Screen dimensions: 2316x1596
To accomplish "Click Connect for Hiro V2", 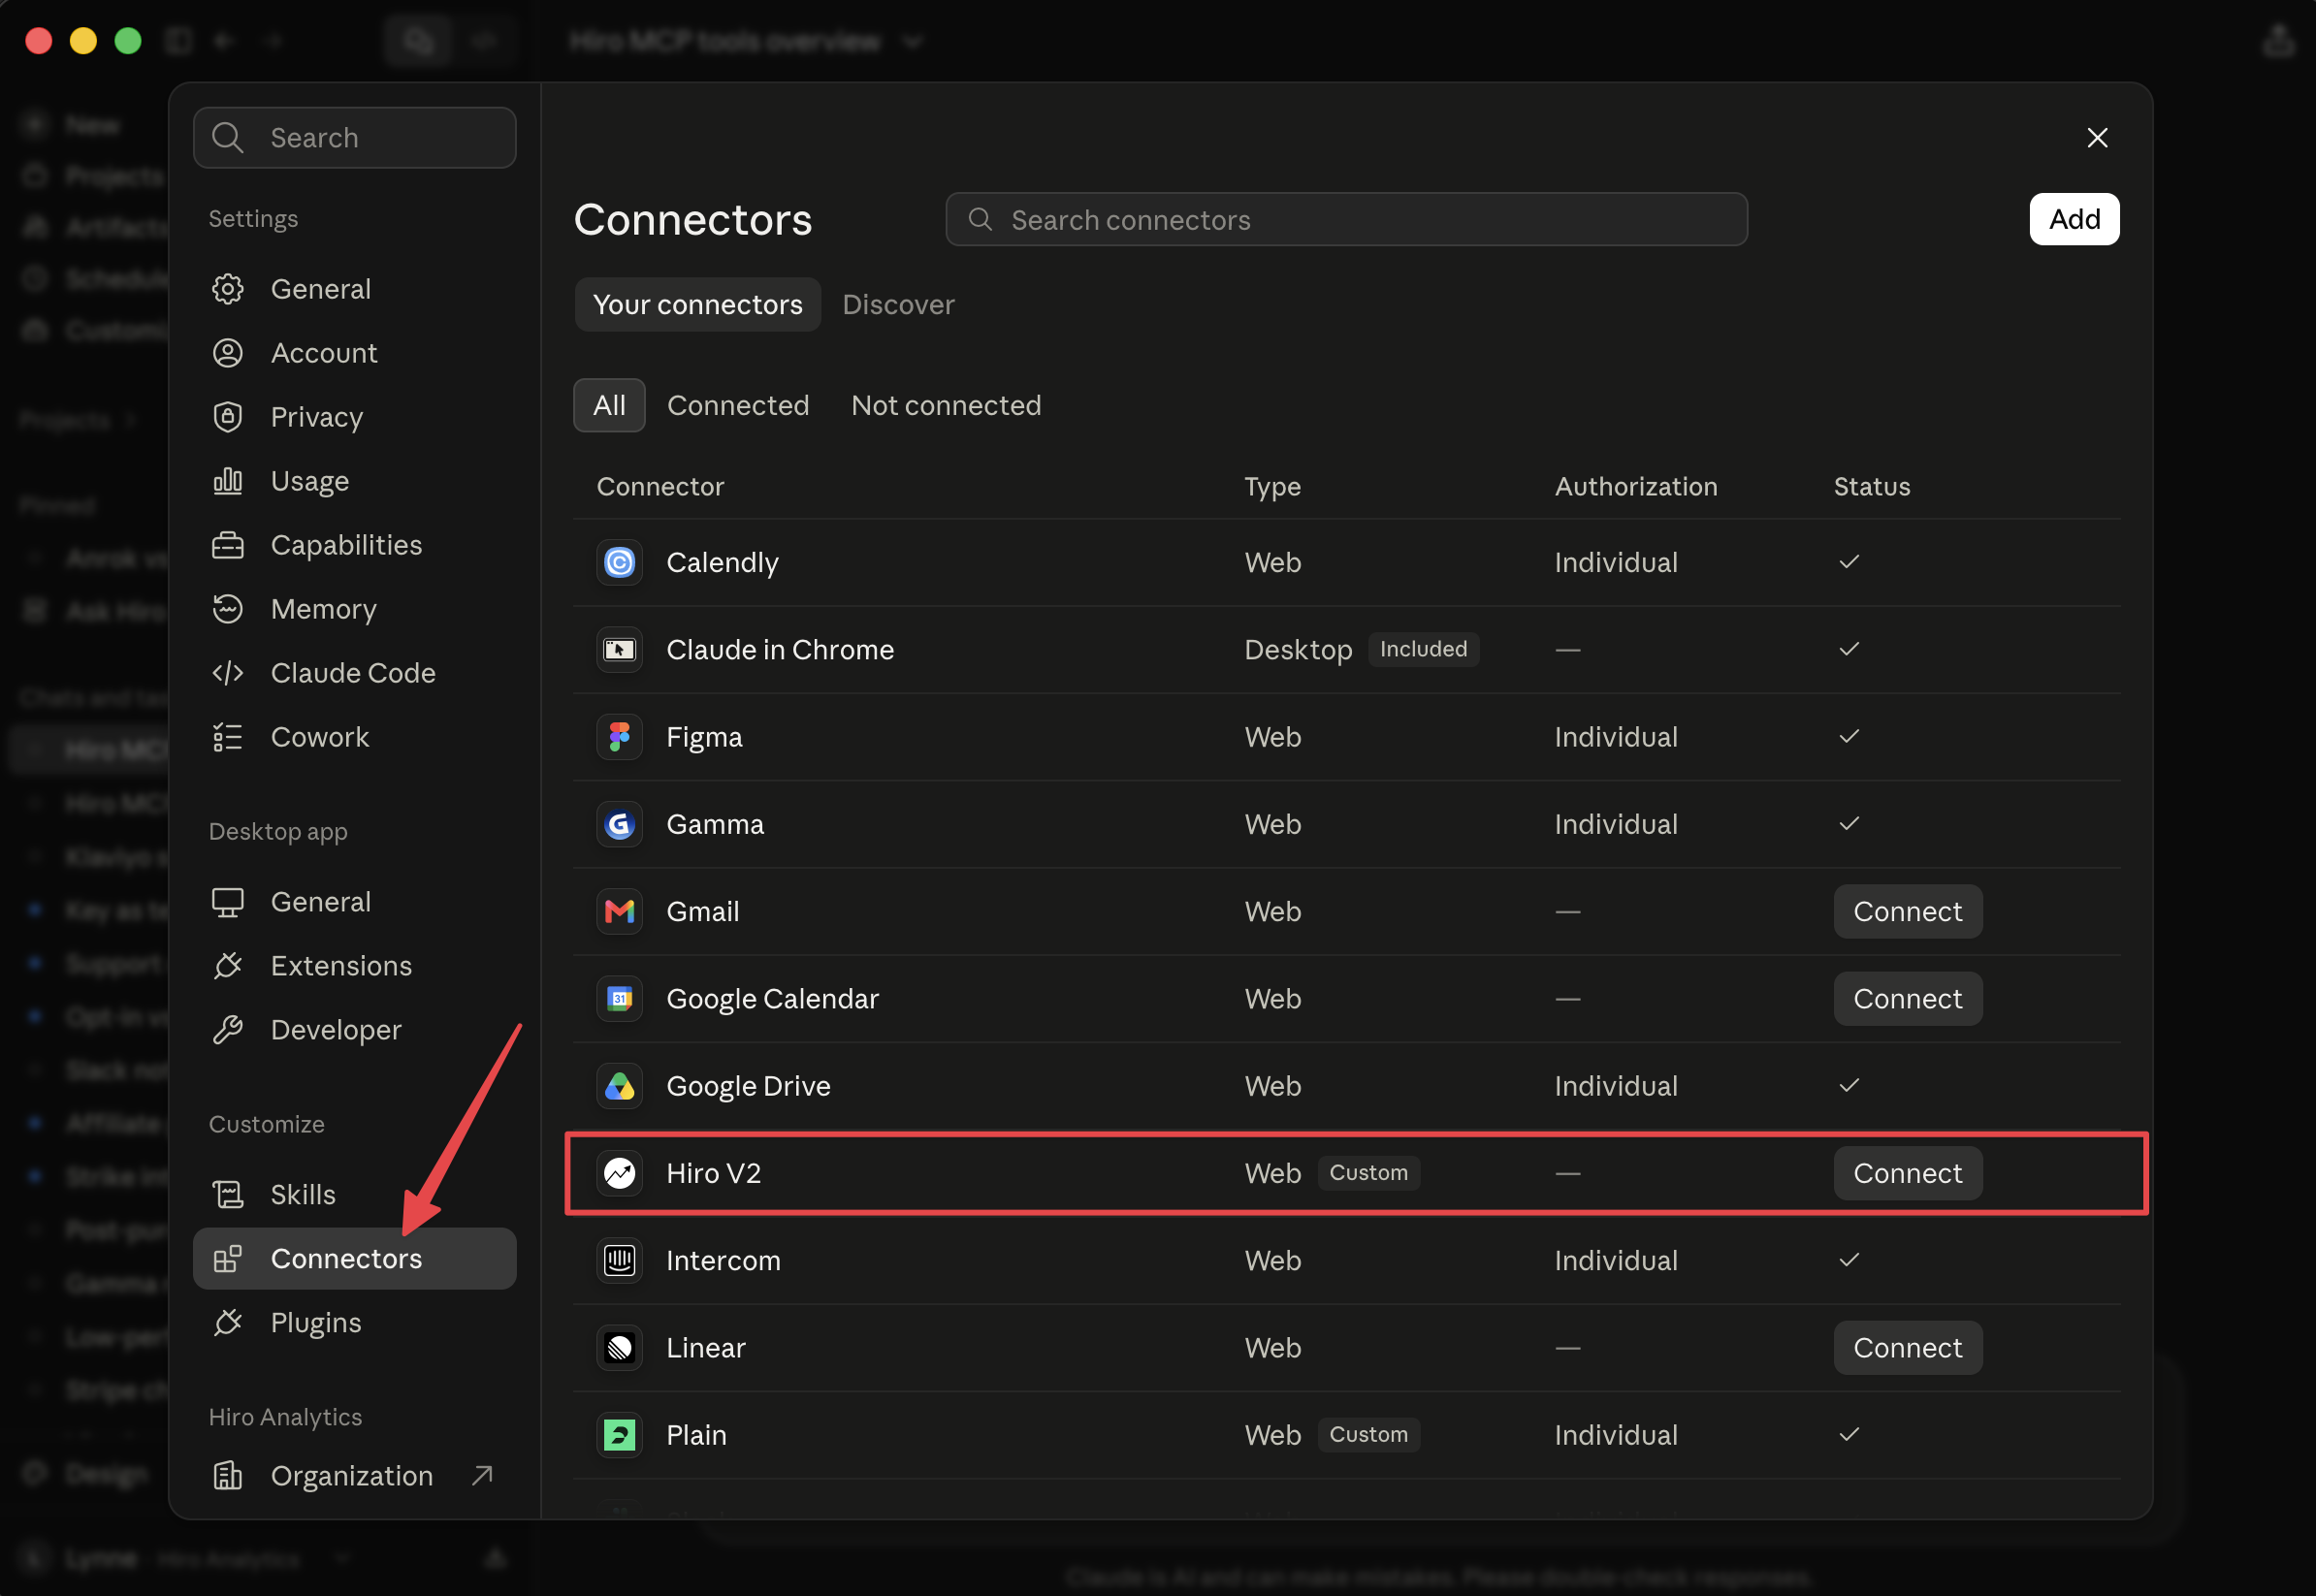I will 1907,1173.
